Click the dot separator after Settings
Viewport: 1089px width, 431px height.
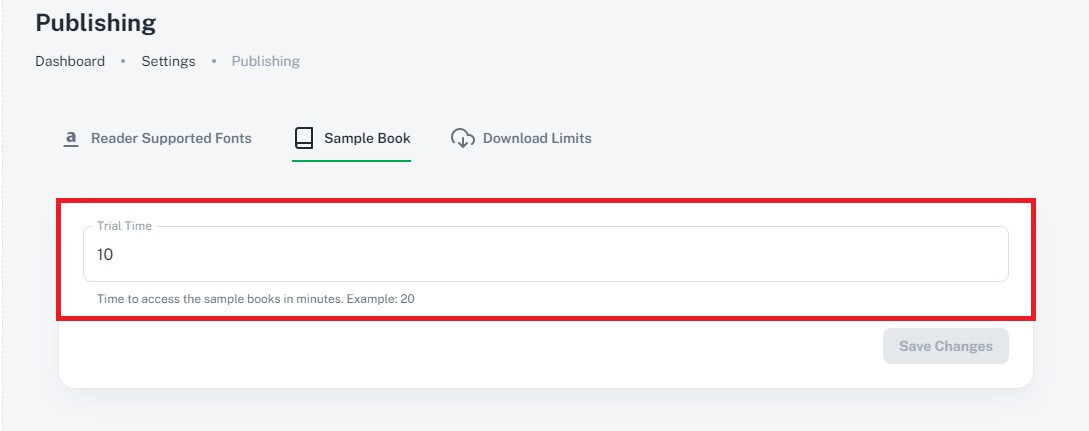click(214, 61)
